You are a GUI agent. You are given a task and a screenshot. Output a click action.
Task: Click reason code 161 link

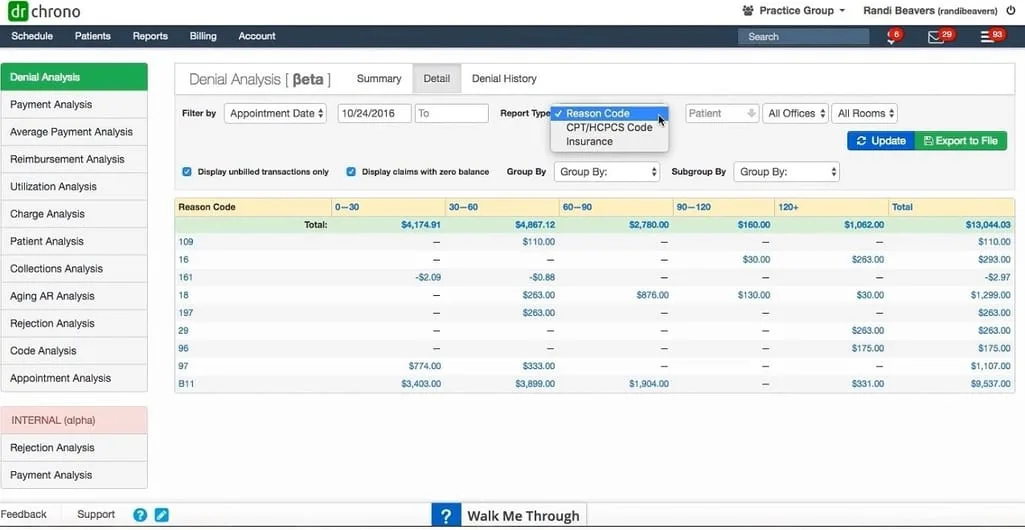186,277
